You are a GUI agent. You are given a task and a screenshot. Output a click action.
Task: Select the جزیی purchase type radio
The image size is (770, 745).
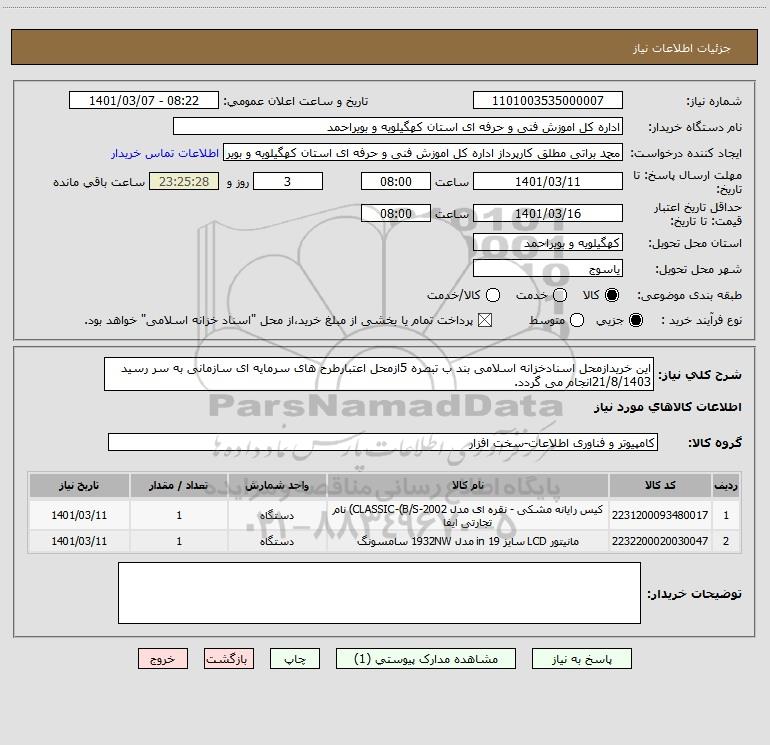(x=635, y=320)
